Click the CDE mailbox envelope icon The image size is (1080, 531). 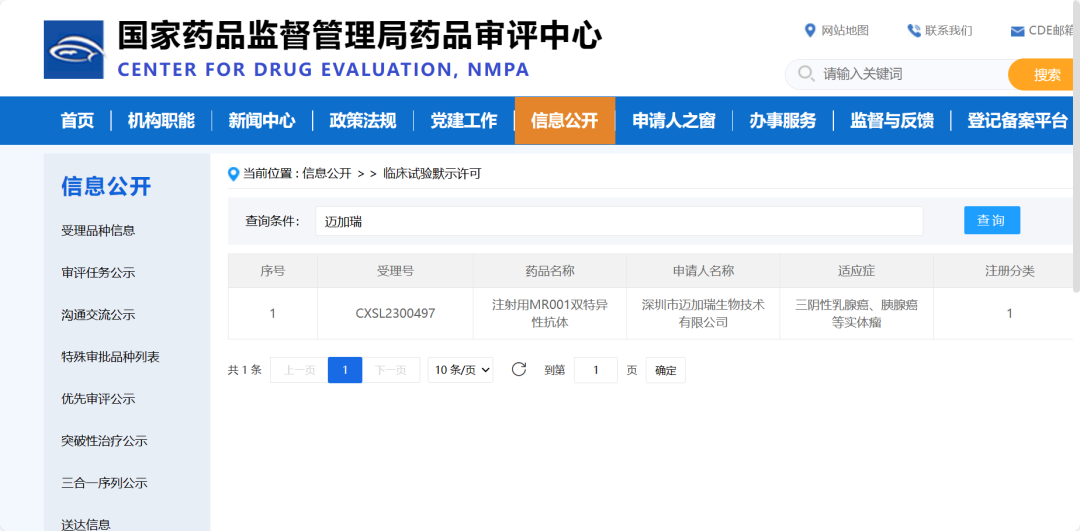pos(1017,31)
